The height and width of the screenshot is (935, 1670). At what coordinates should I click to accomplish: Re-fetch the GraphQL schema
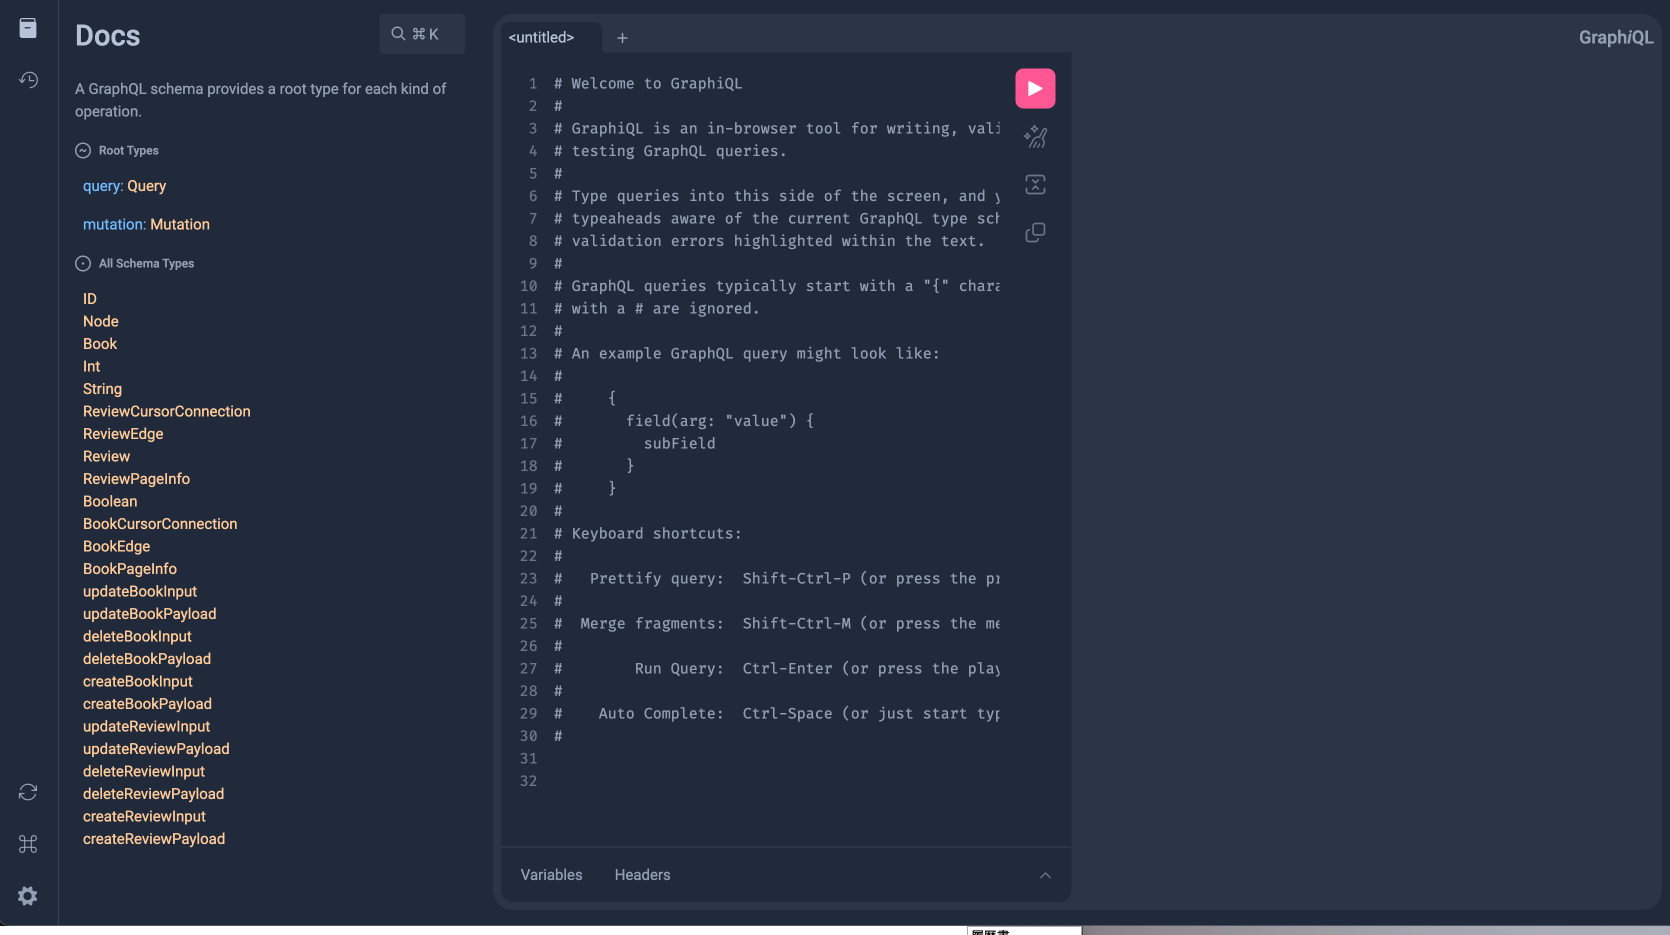point(28,792)
